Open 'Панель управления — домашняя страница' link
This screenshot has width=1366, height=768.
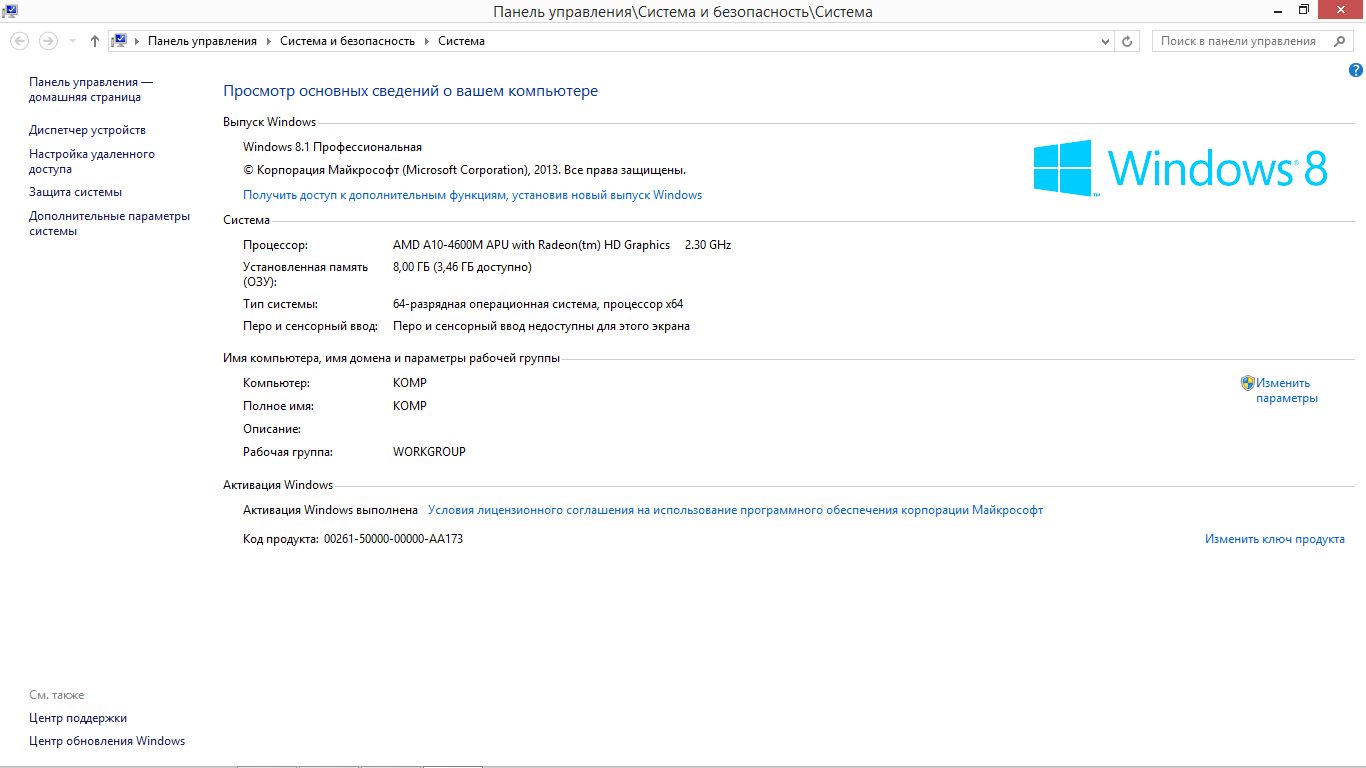pos(91,89)
